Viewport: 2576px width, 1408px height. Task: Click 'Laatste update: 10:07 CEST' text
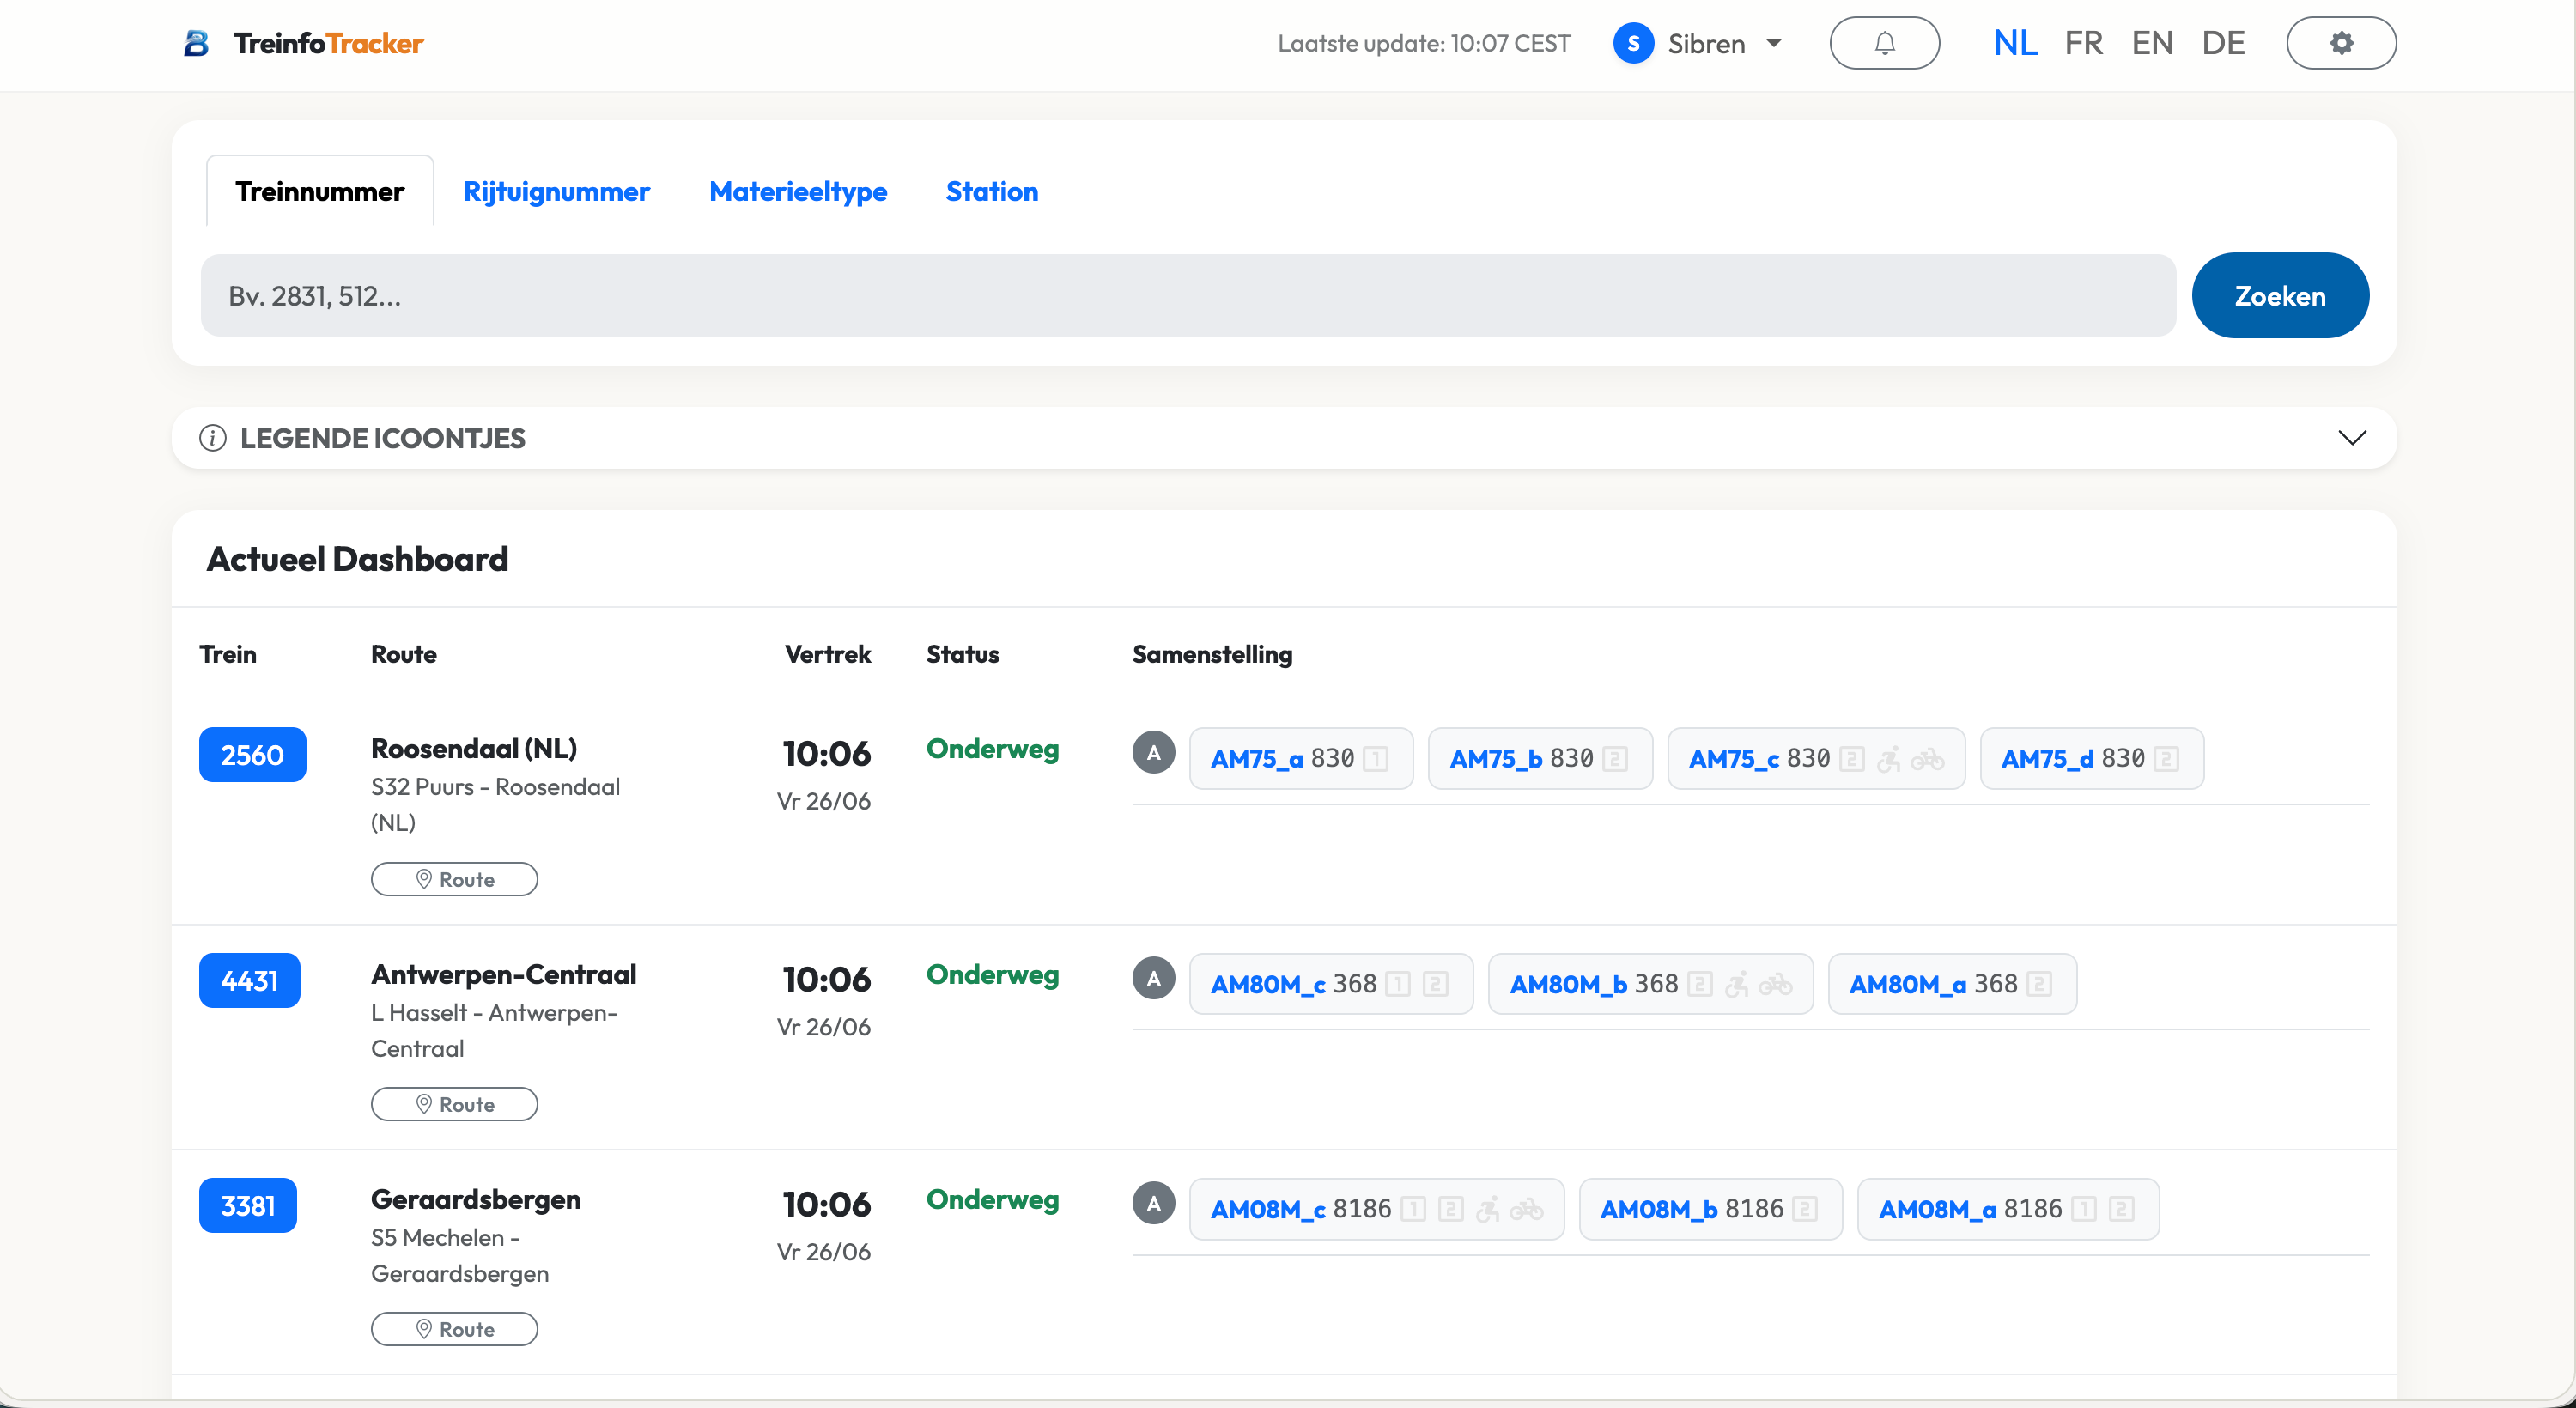pos(1424,43)
